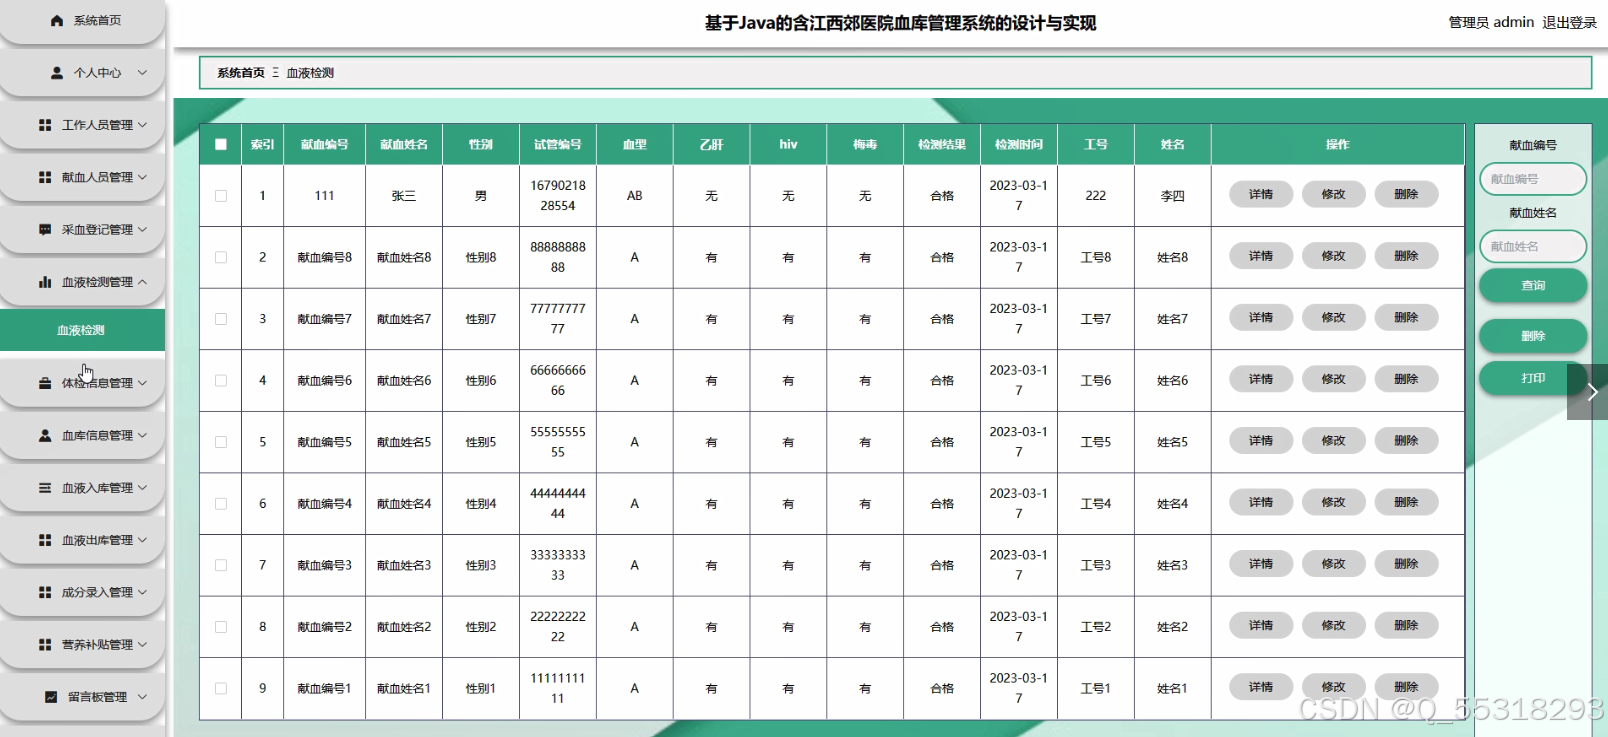
Task: Open the 成分录入管理 menu
Action: coord(82,592)
